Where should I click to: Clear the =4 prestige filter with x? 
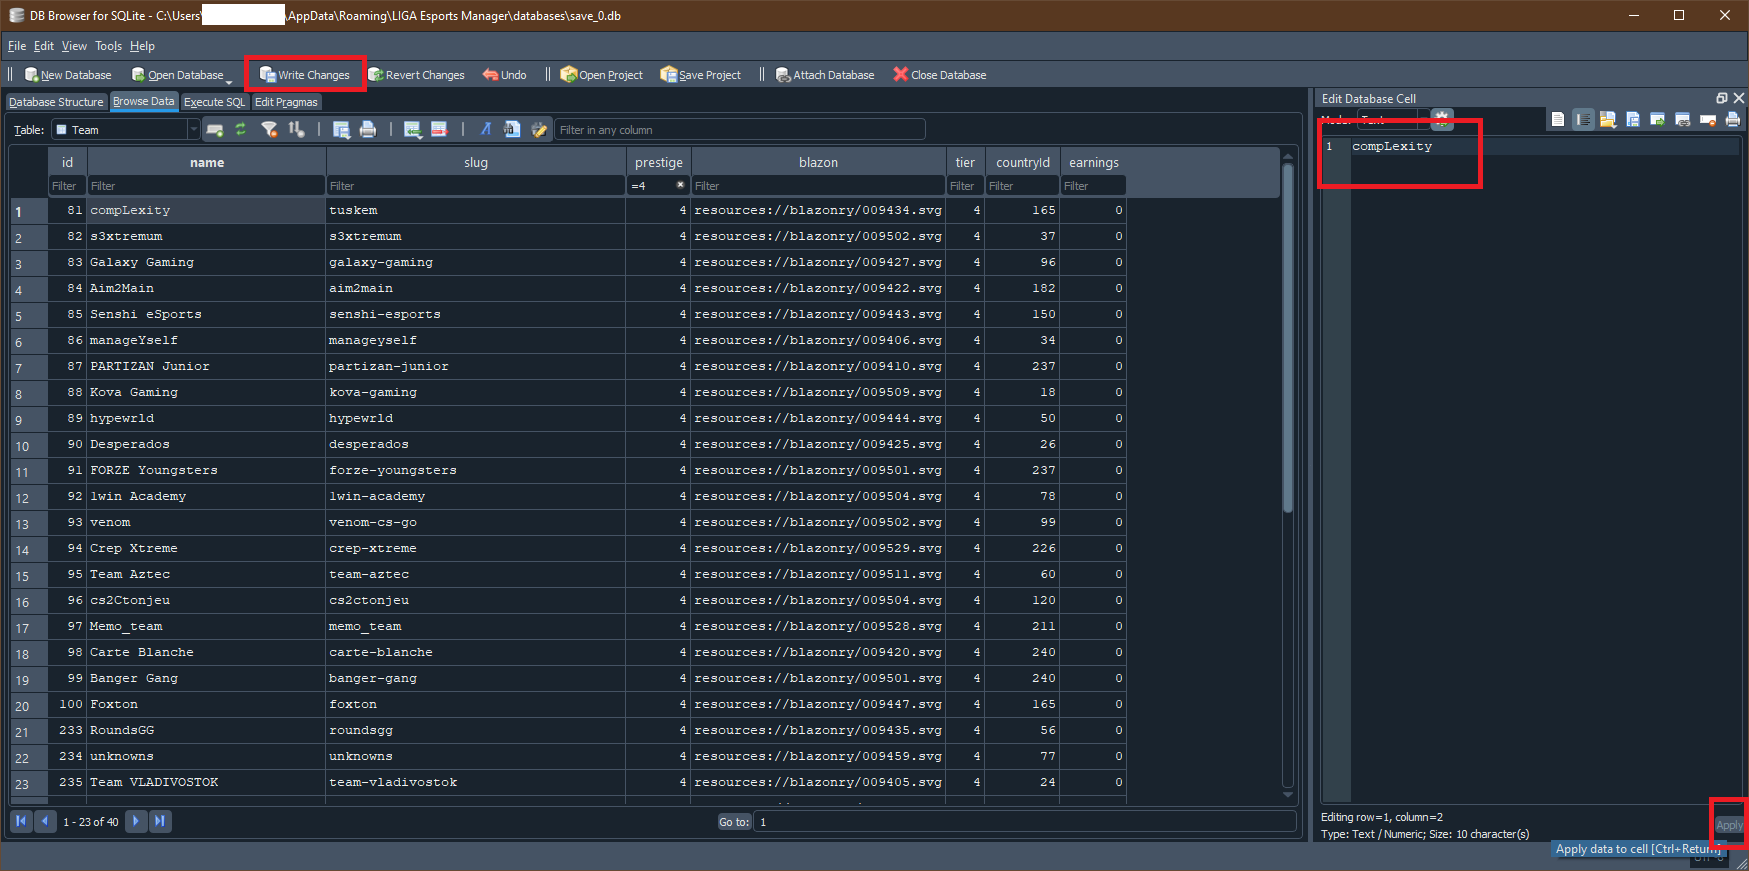tap(680, 185)
